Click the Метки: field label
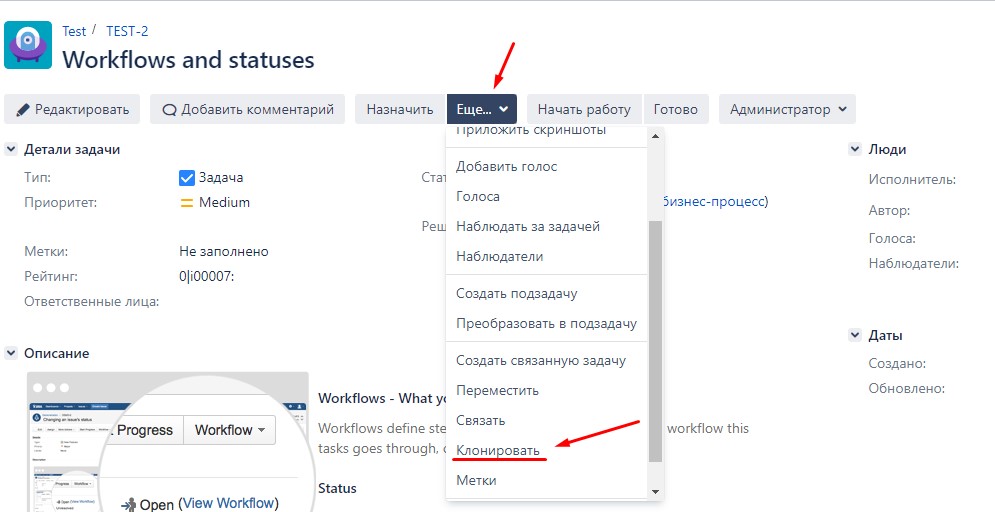 tap(46, 252)
